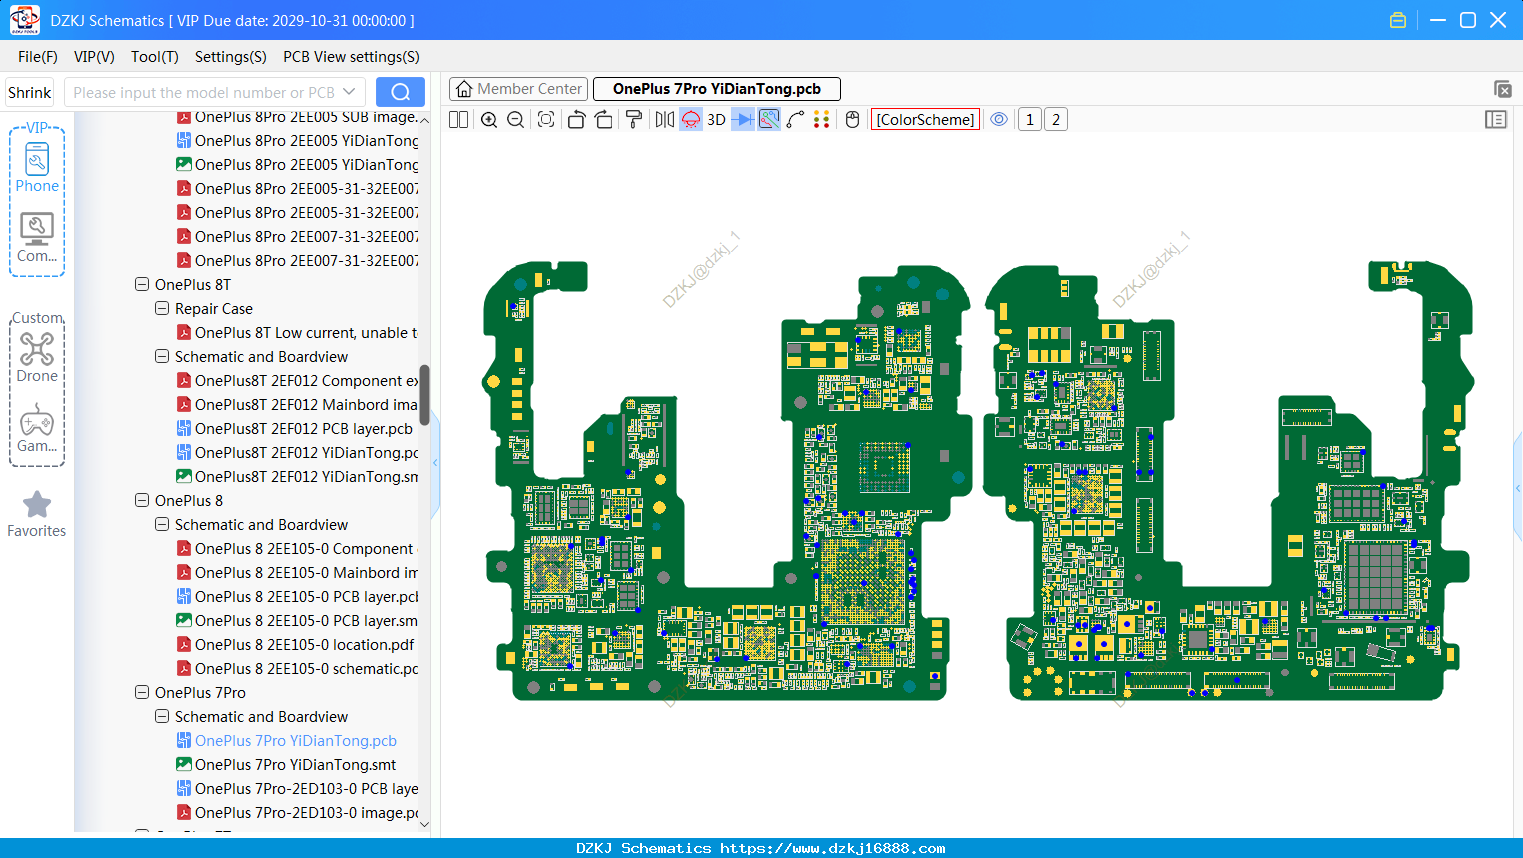Switch to the Member Center tab
Image resolution: width=1523 pixels, height=858 pixels.
[519, 89]
